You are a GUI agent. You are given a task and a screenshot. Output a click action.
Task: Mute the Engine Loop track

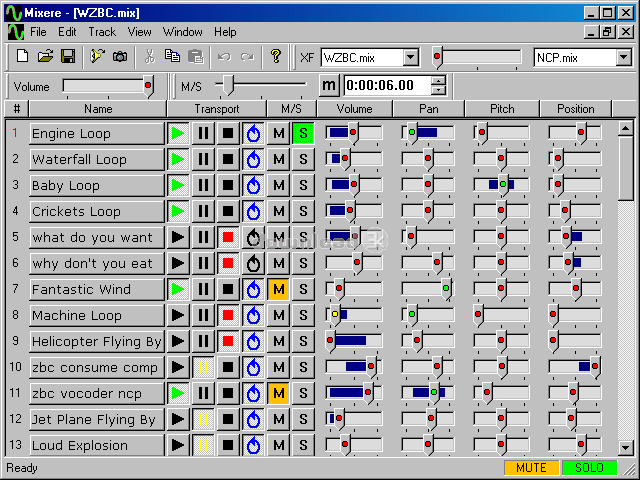[278, 133]
